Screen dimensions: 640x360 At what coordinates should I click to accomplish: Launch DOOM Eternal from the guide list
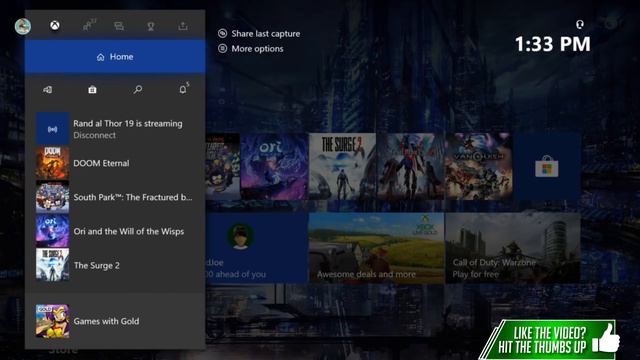pyautogui.click(x=115, y=163)
